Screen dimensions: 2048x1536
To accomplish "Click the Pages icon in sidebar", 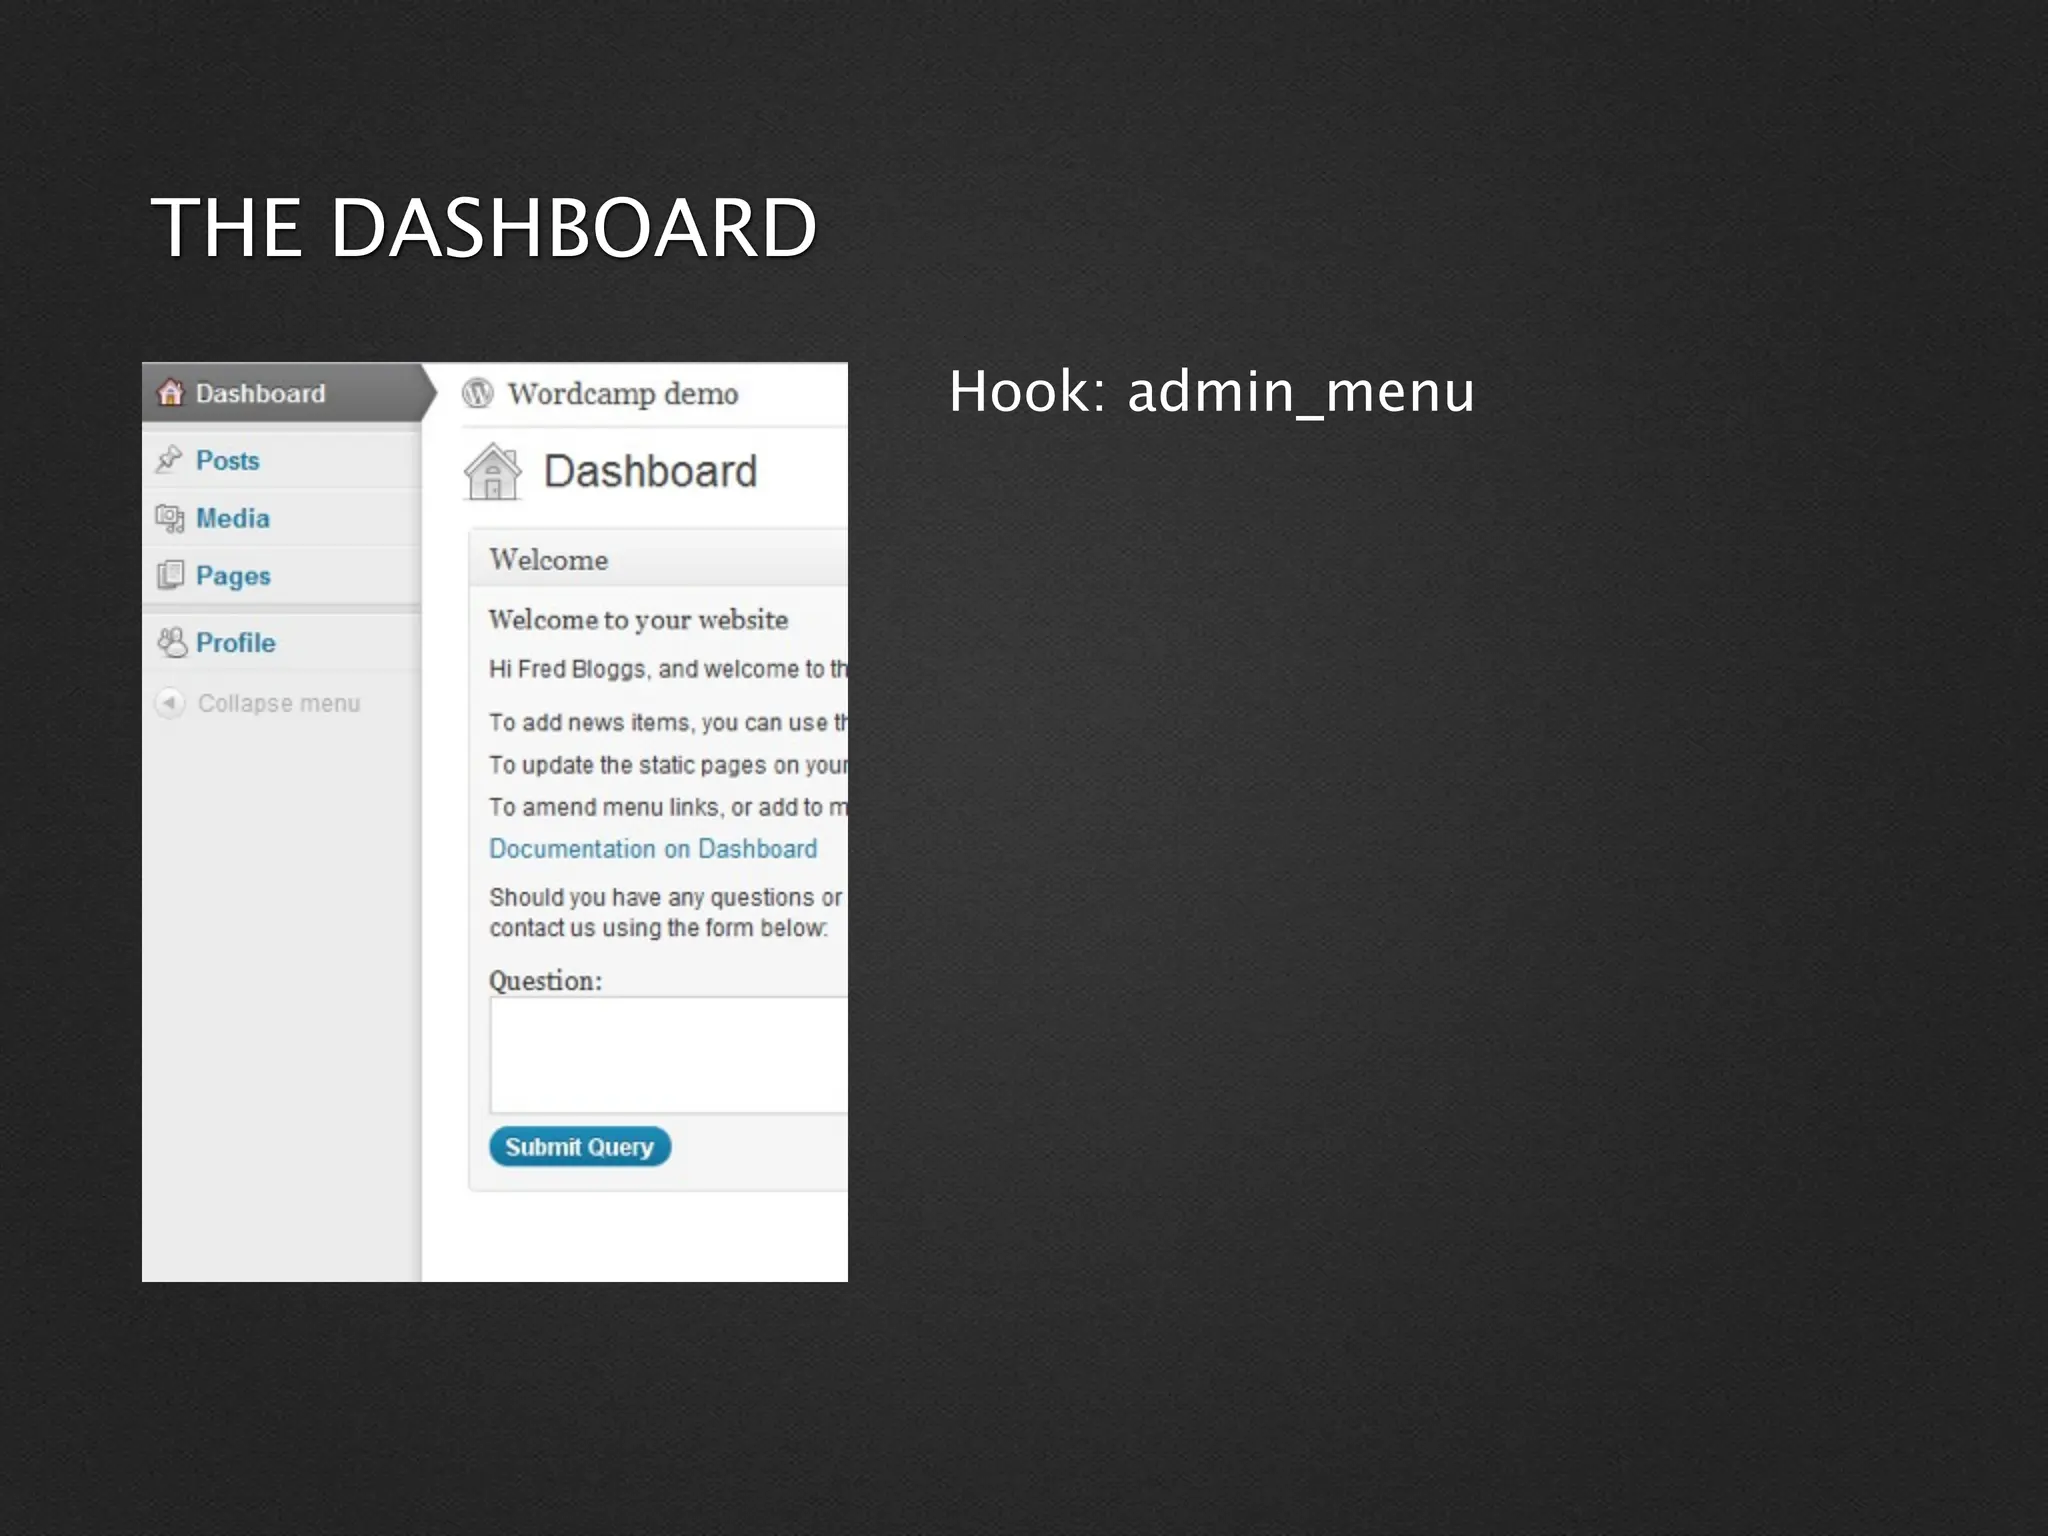I will 170,575.
